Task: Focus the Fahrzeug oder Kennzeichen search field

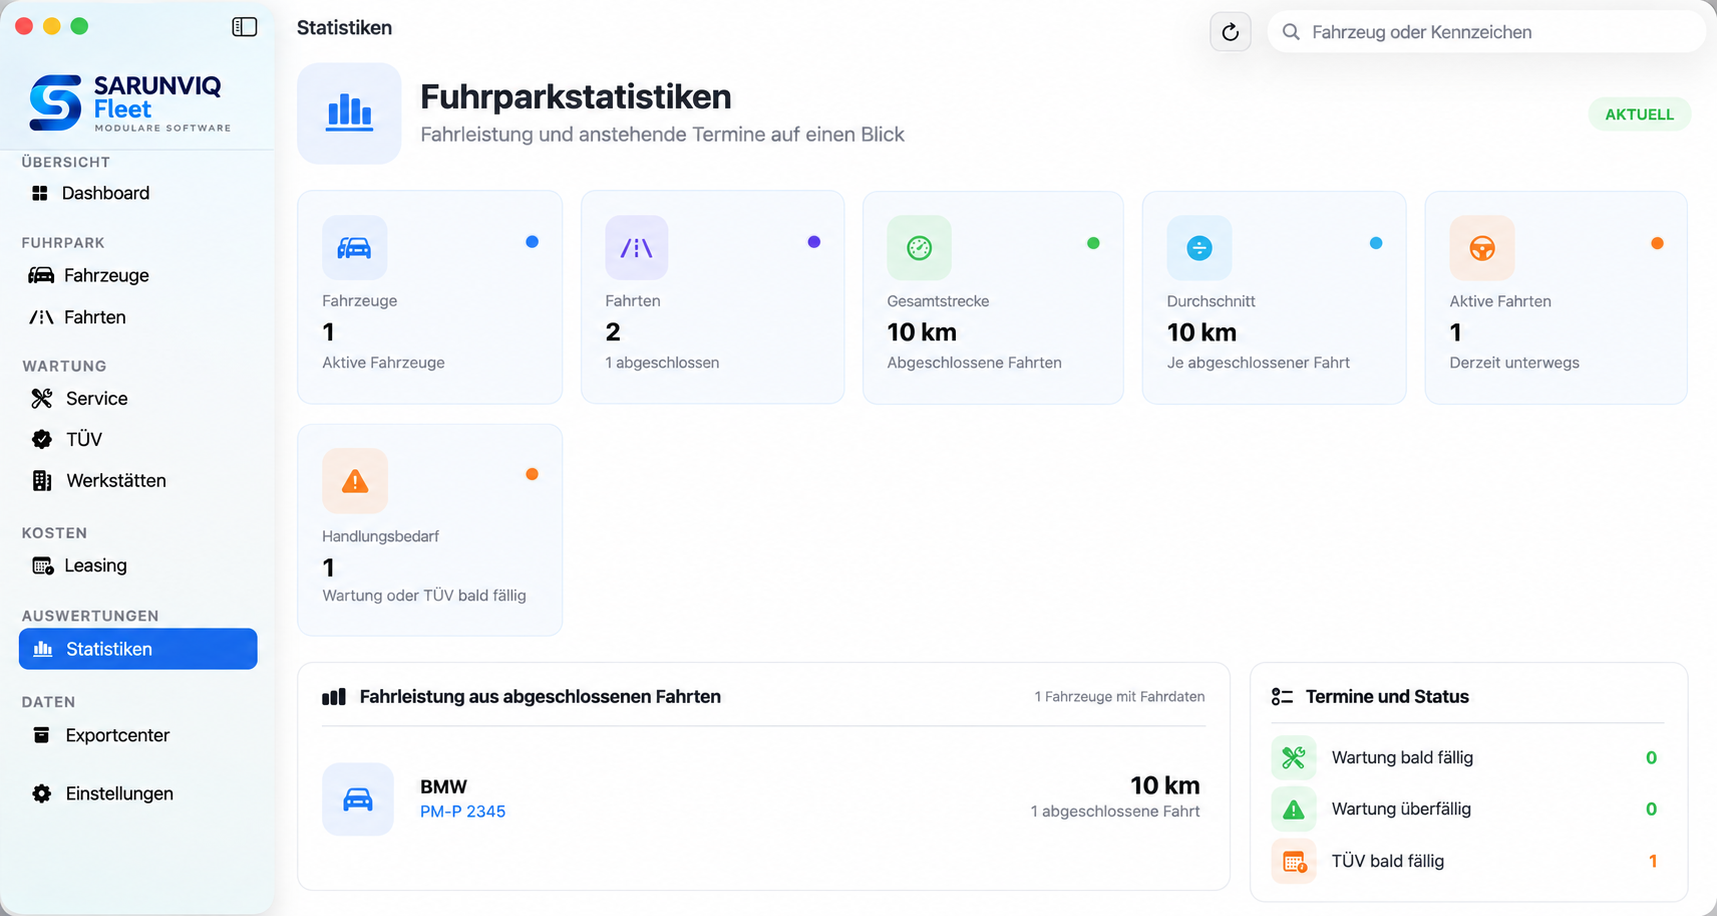Action: [1486, 32]
